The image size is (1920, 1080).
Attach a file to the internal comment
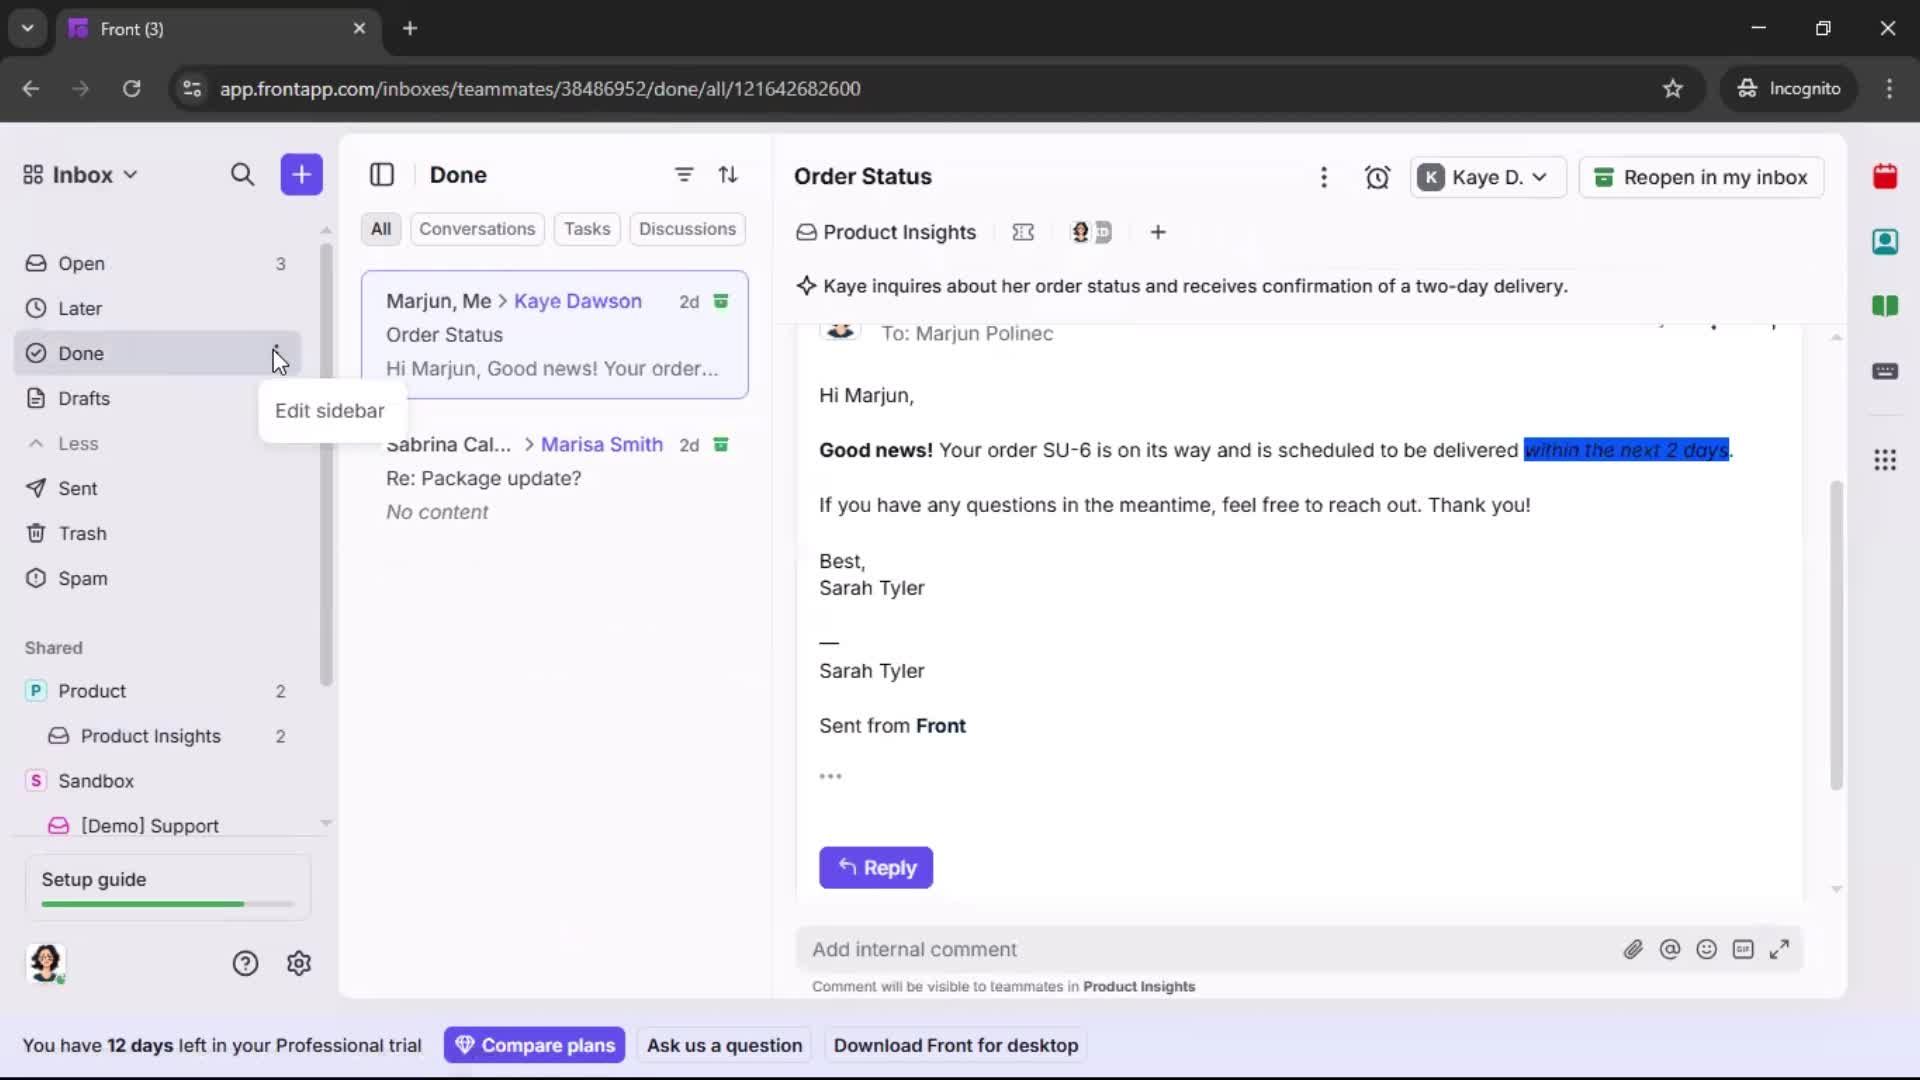(x=1634, y=949)
